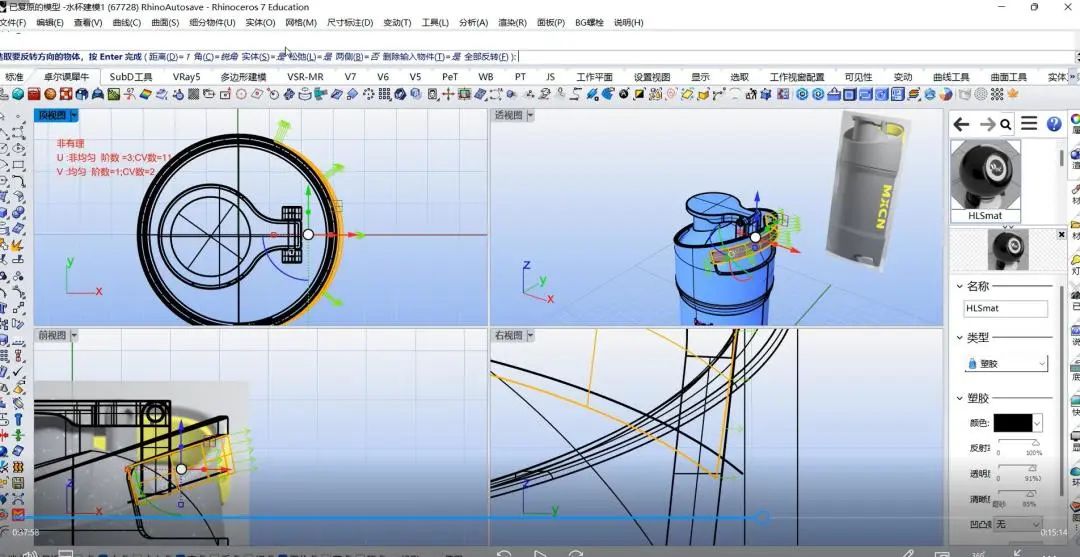Click the landscape picture icon in toolbar

pyautogui.click(x=114, y=94)
